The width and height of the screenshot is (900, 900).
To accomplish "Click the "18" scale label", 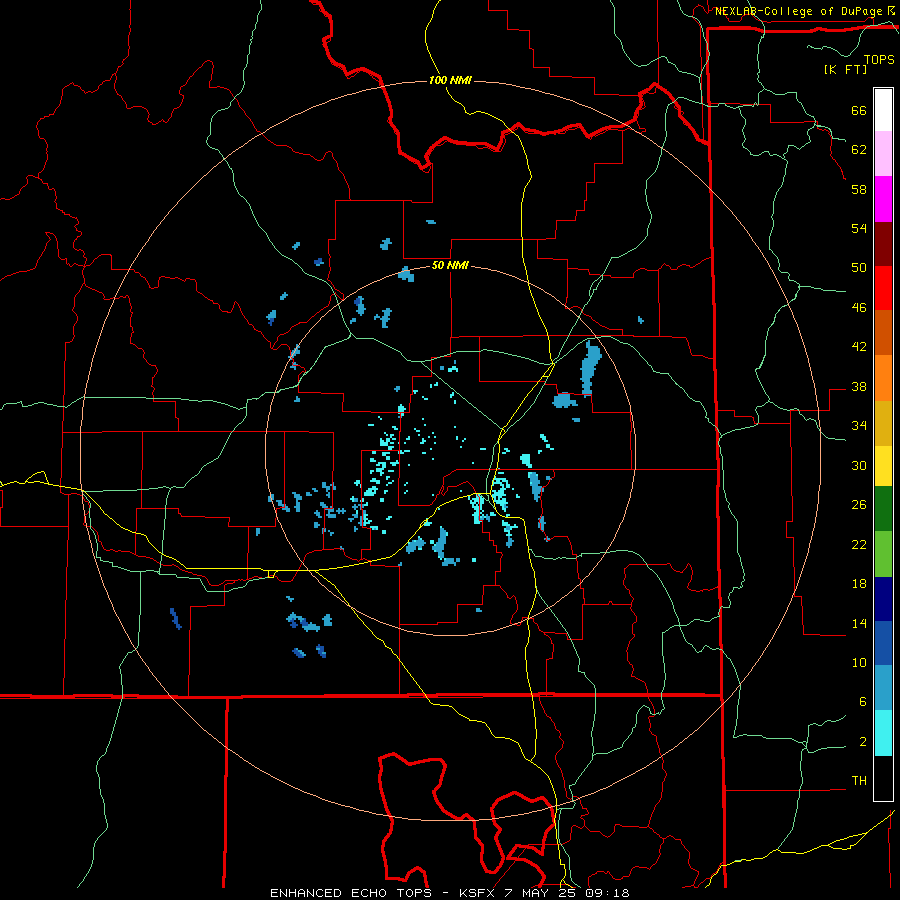I will (859, 584).
